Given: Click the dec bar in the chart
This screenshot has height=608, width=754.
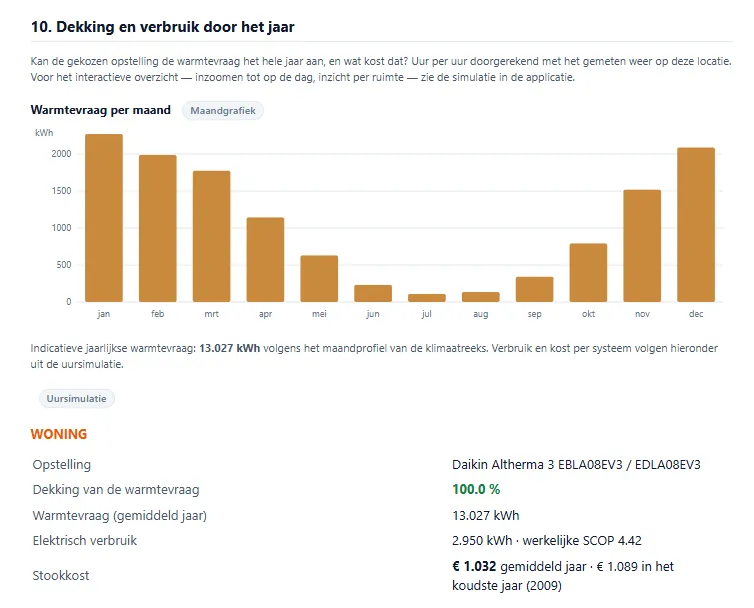Looking at the screenshot, I should [696, 225].
